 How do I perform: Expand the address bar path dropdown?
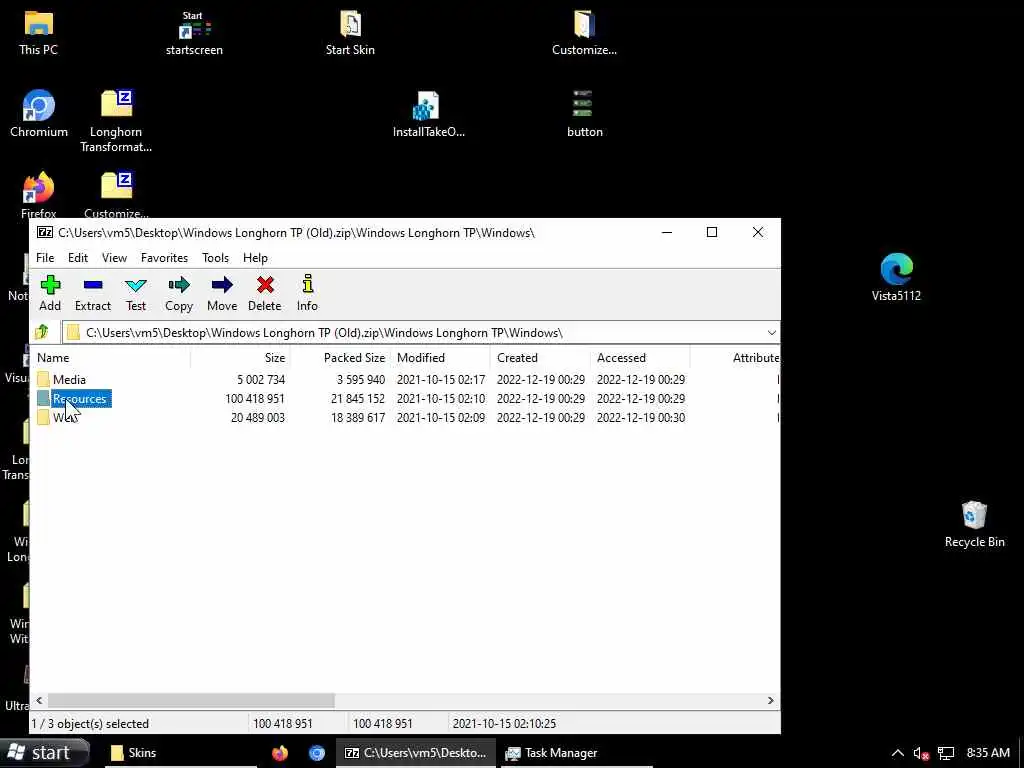(x=771, y=333)
